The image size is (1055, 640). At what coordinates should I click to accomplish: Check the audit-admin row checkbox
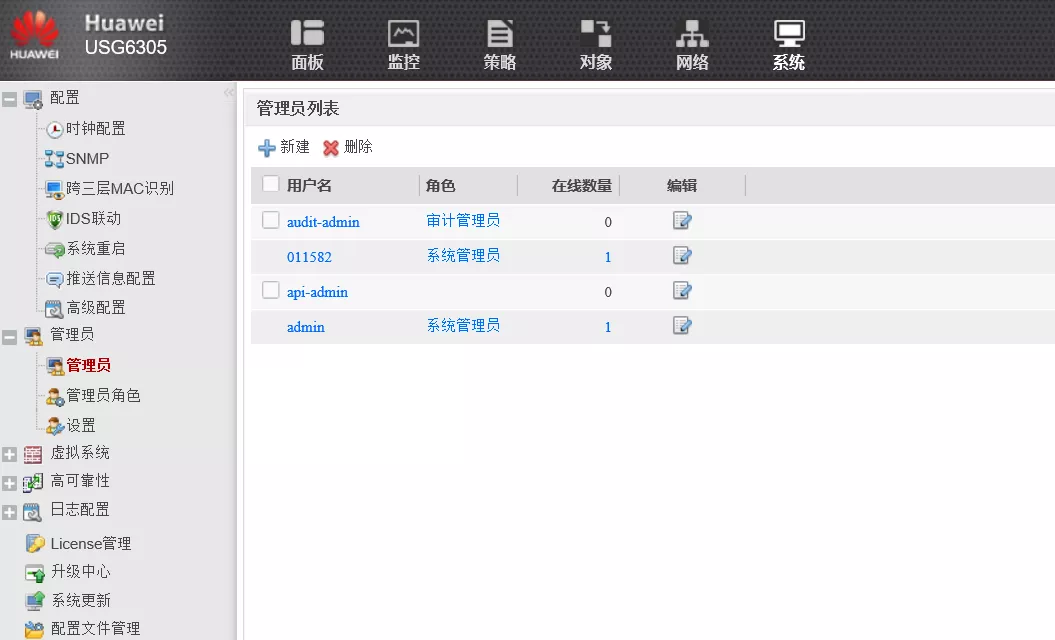pyautogui.click(x=270, y=220)
